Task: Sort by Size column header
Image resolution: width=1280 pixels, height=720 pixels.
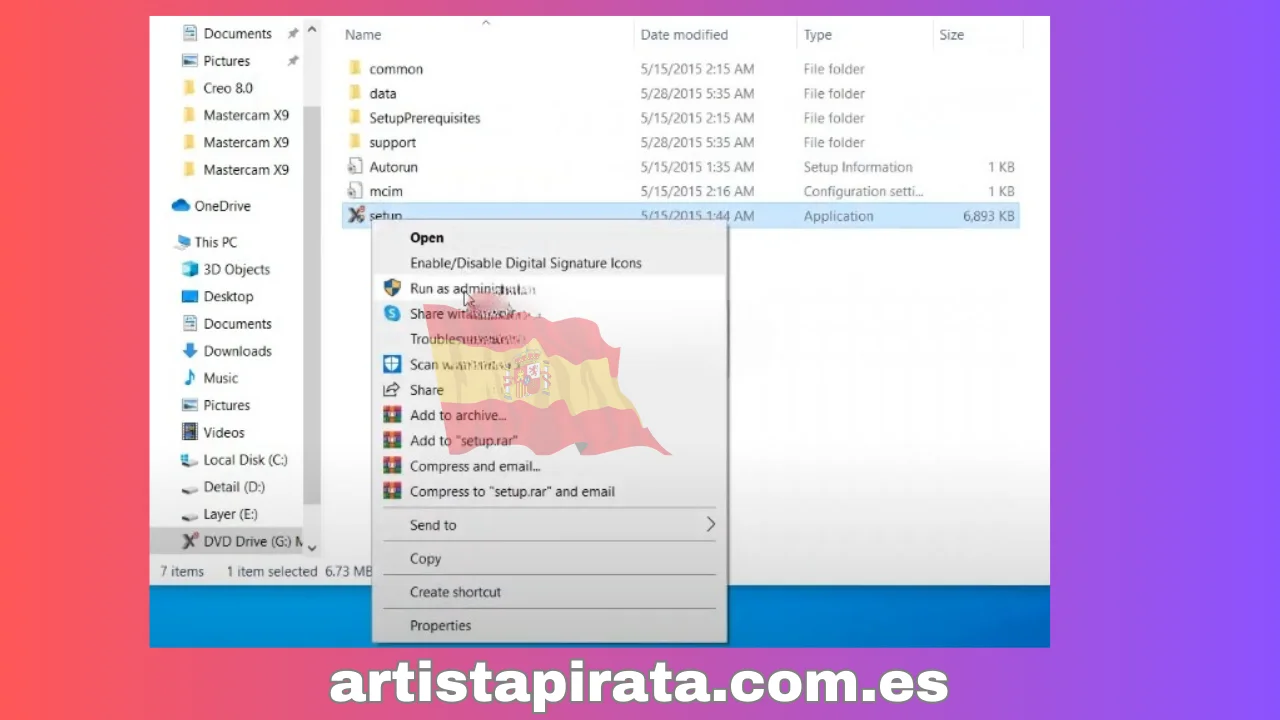Action: pyautogui.click(x=952, y=34)
